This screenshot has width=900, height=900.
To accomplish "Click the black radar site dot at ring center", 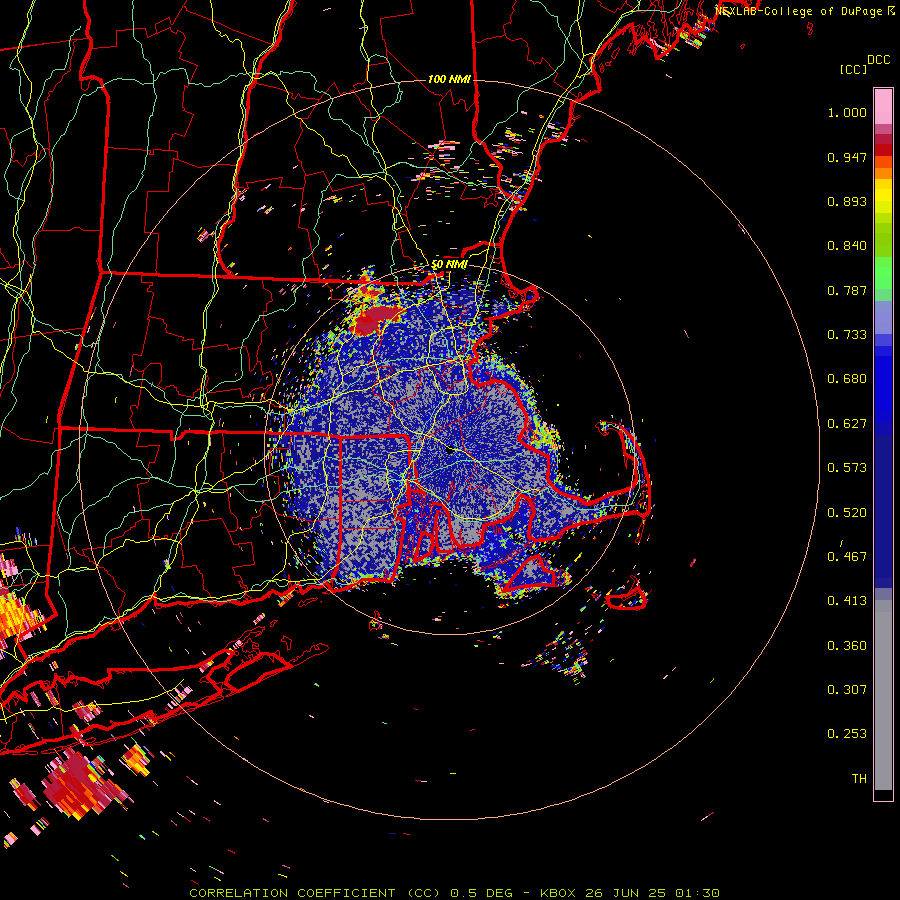I will pos(450,451).
